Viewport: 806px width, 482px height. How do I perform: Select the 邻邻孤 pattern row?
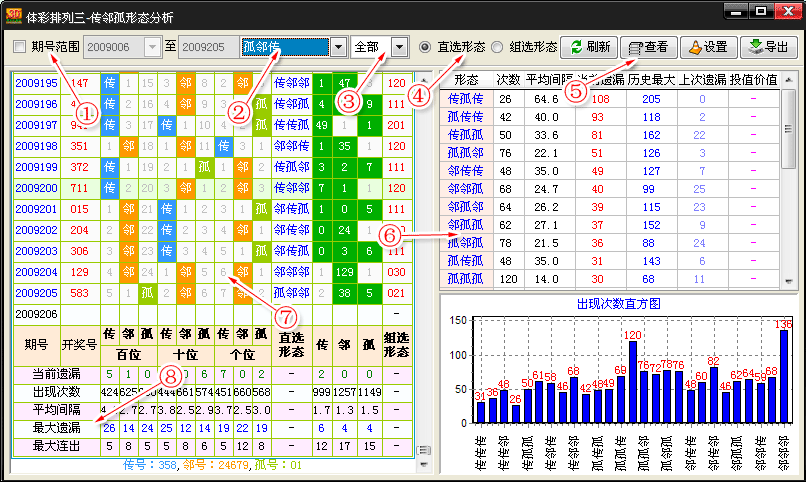click(x=610, y=189)
